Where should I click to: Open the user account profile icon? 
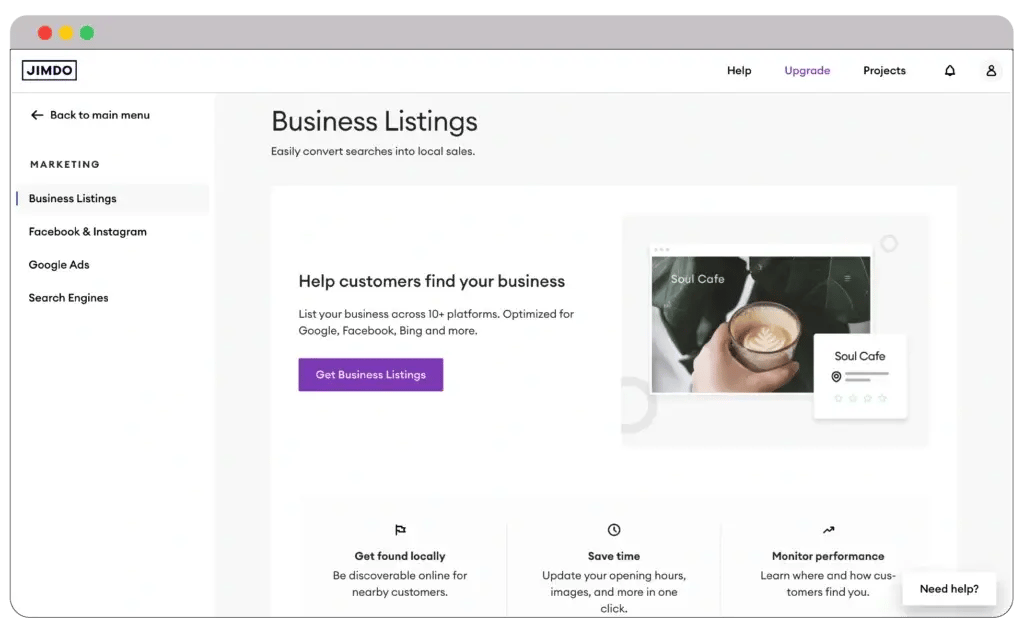click(x=991, y=71)
